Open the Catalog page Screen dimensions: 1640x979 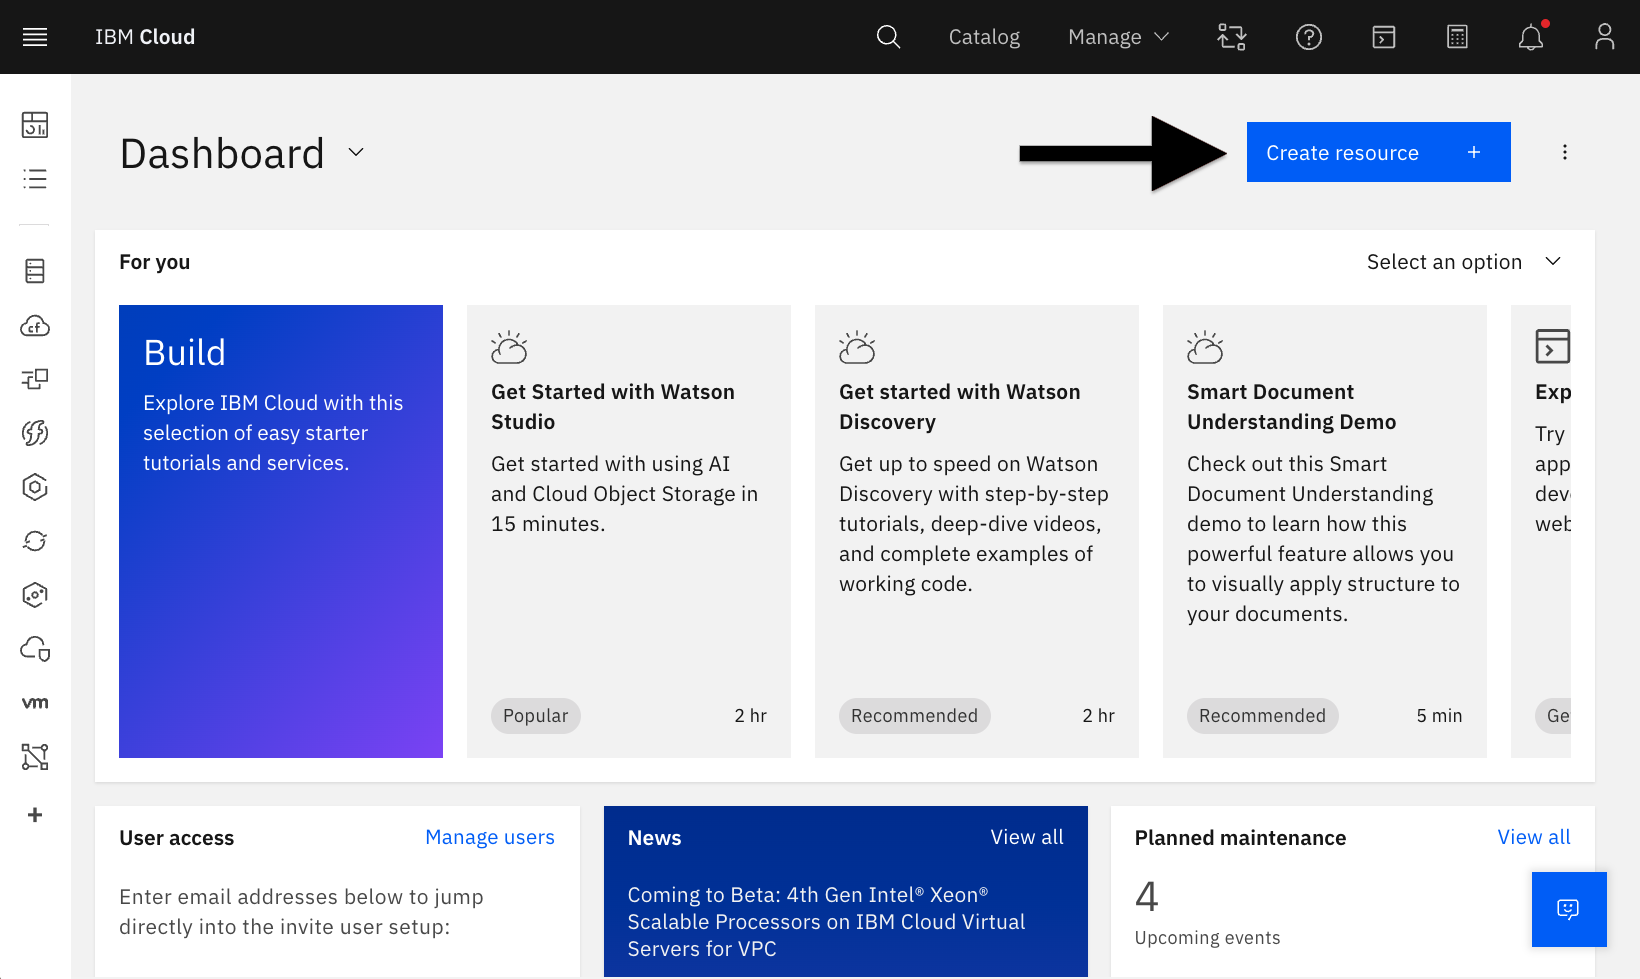[984, 37]
